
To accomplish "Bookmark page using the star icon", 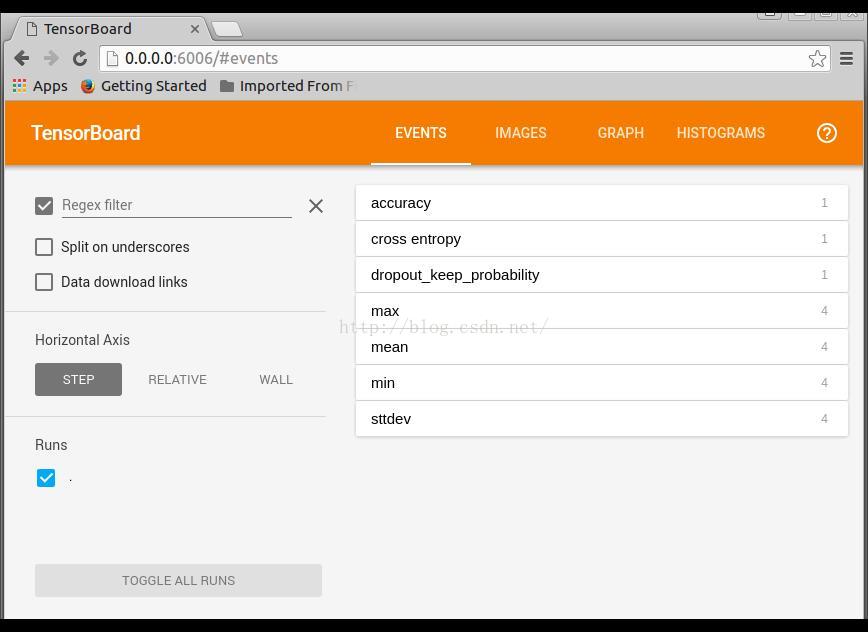I will tap(817, 58).
